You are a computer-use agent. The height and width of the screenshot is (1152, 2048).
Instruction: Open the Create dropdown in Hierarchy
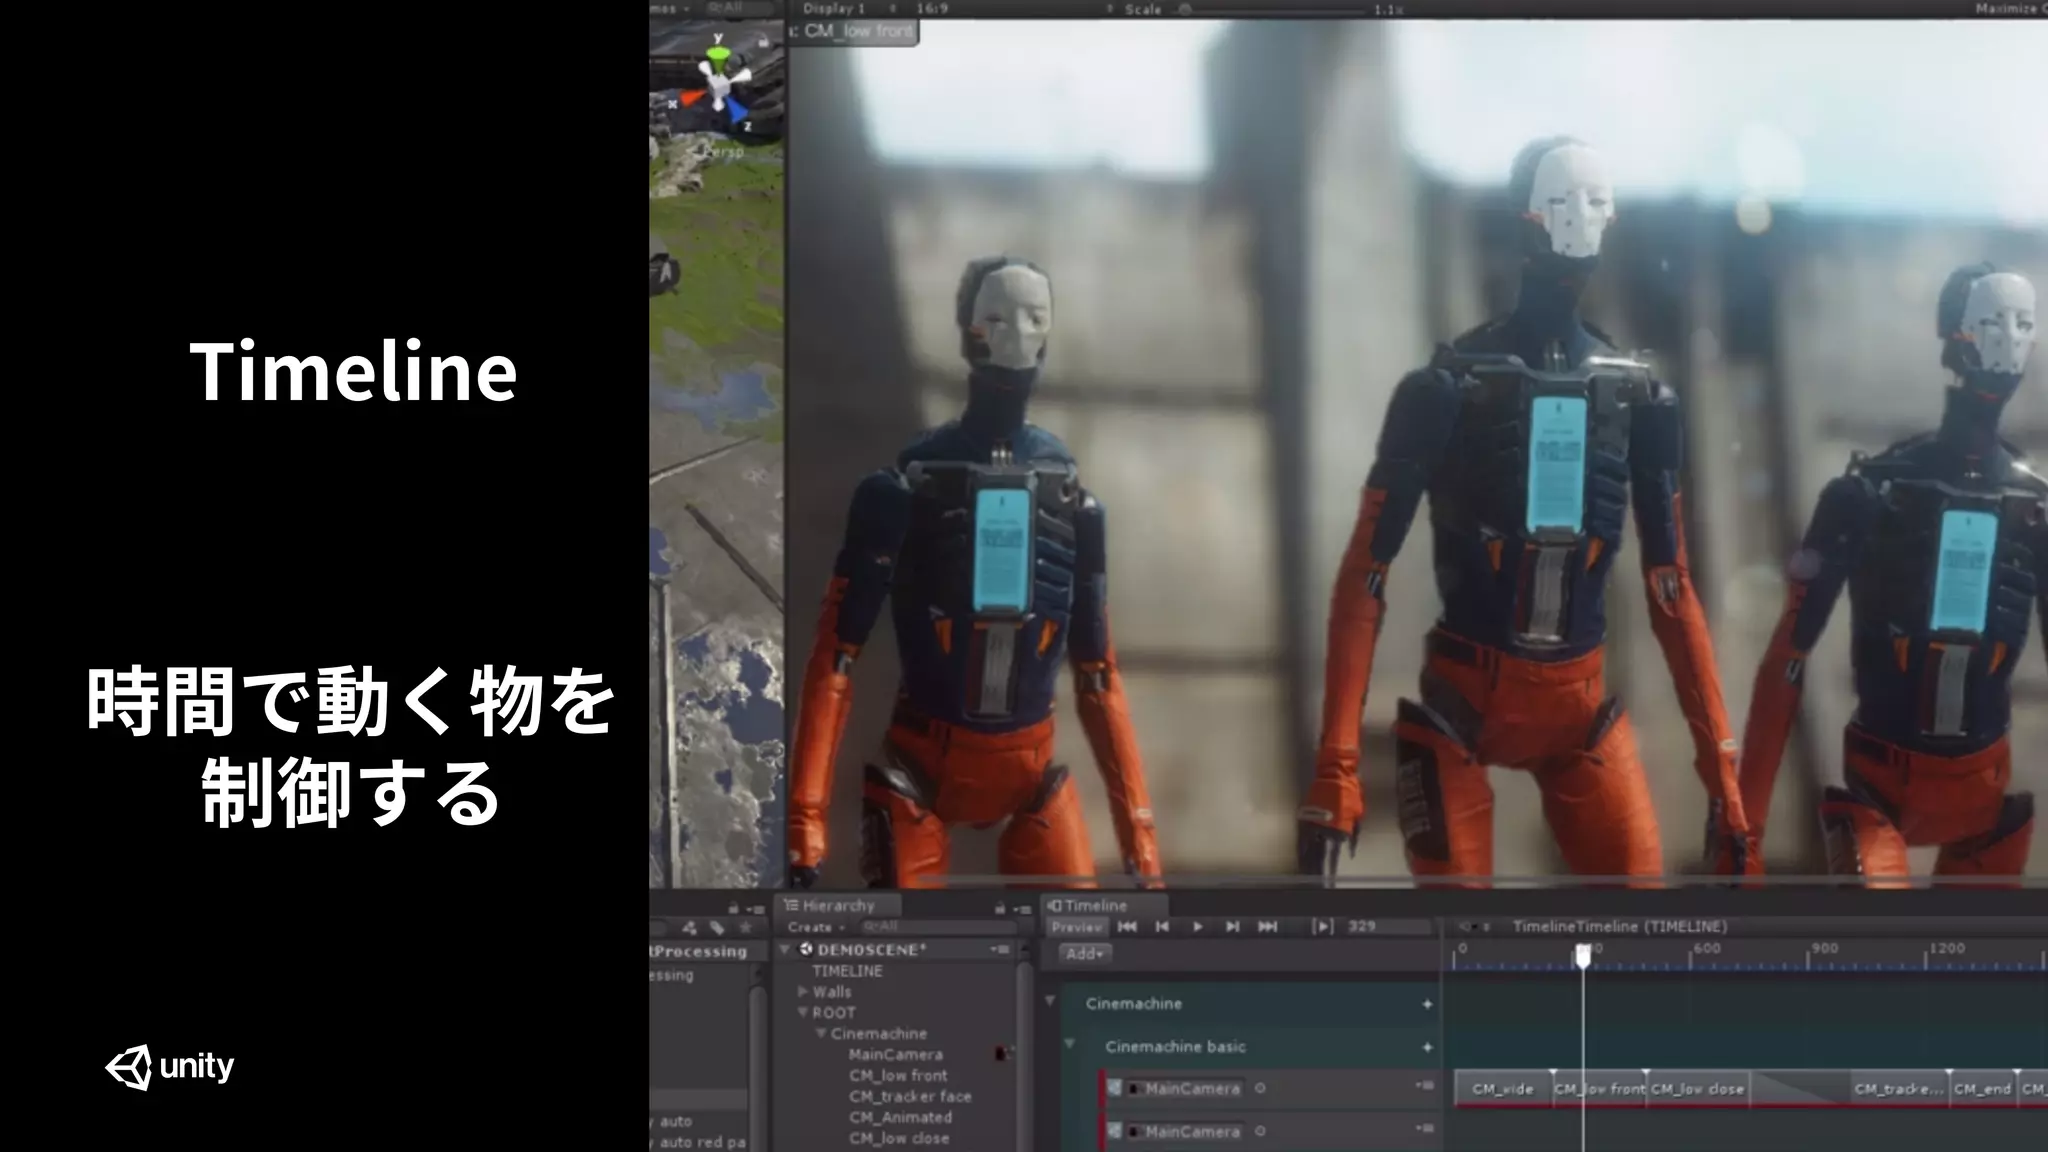tap(816, 927)
